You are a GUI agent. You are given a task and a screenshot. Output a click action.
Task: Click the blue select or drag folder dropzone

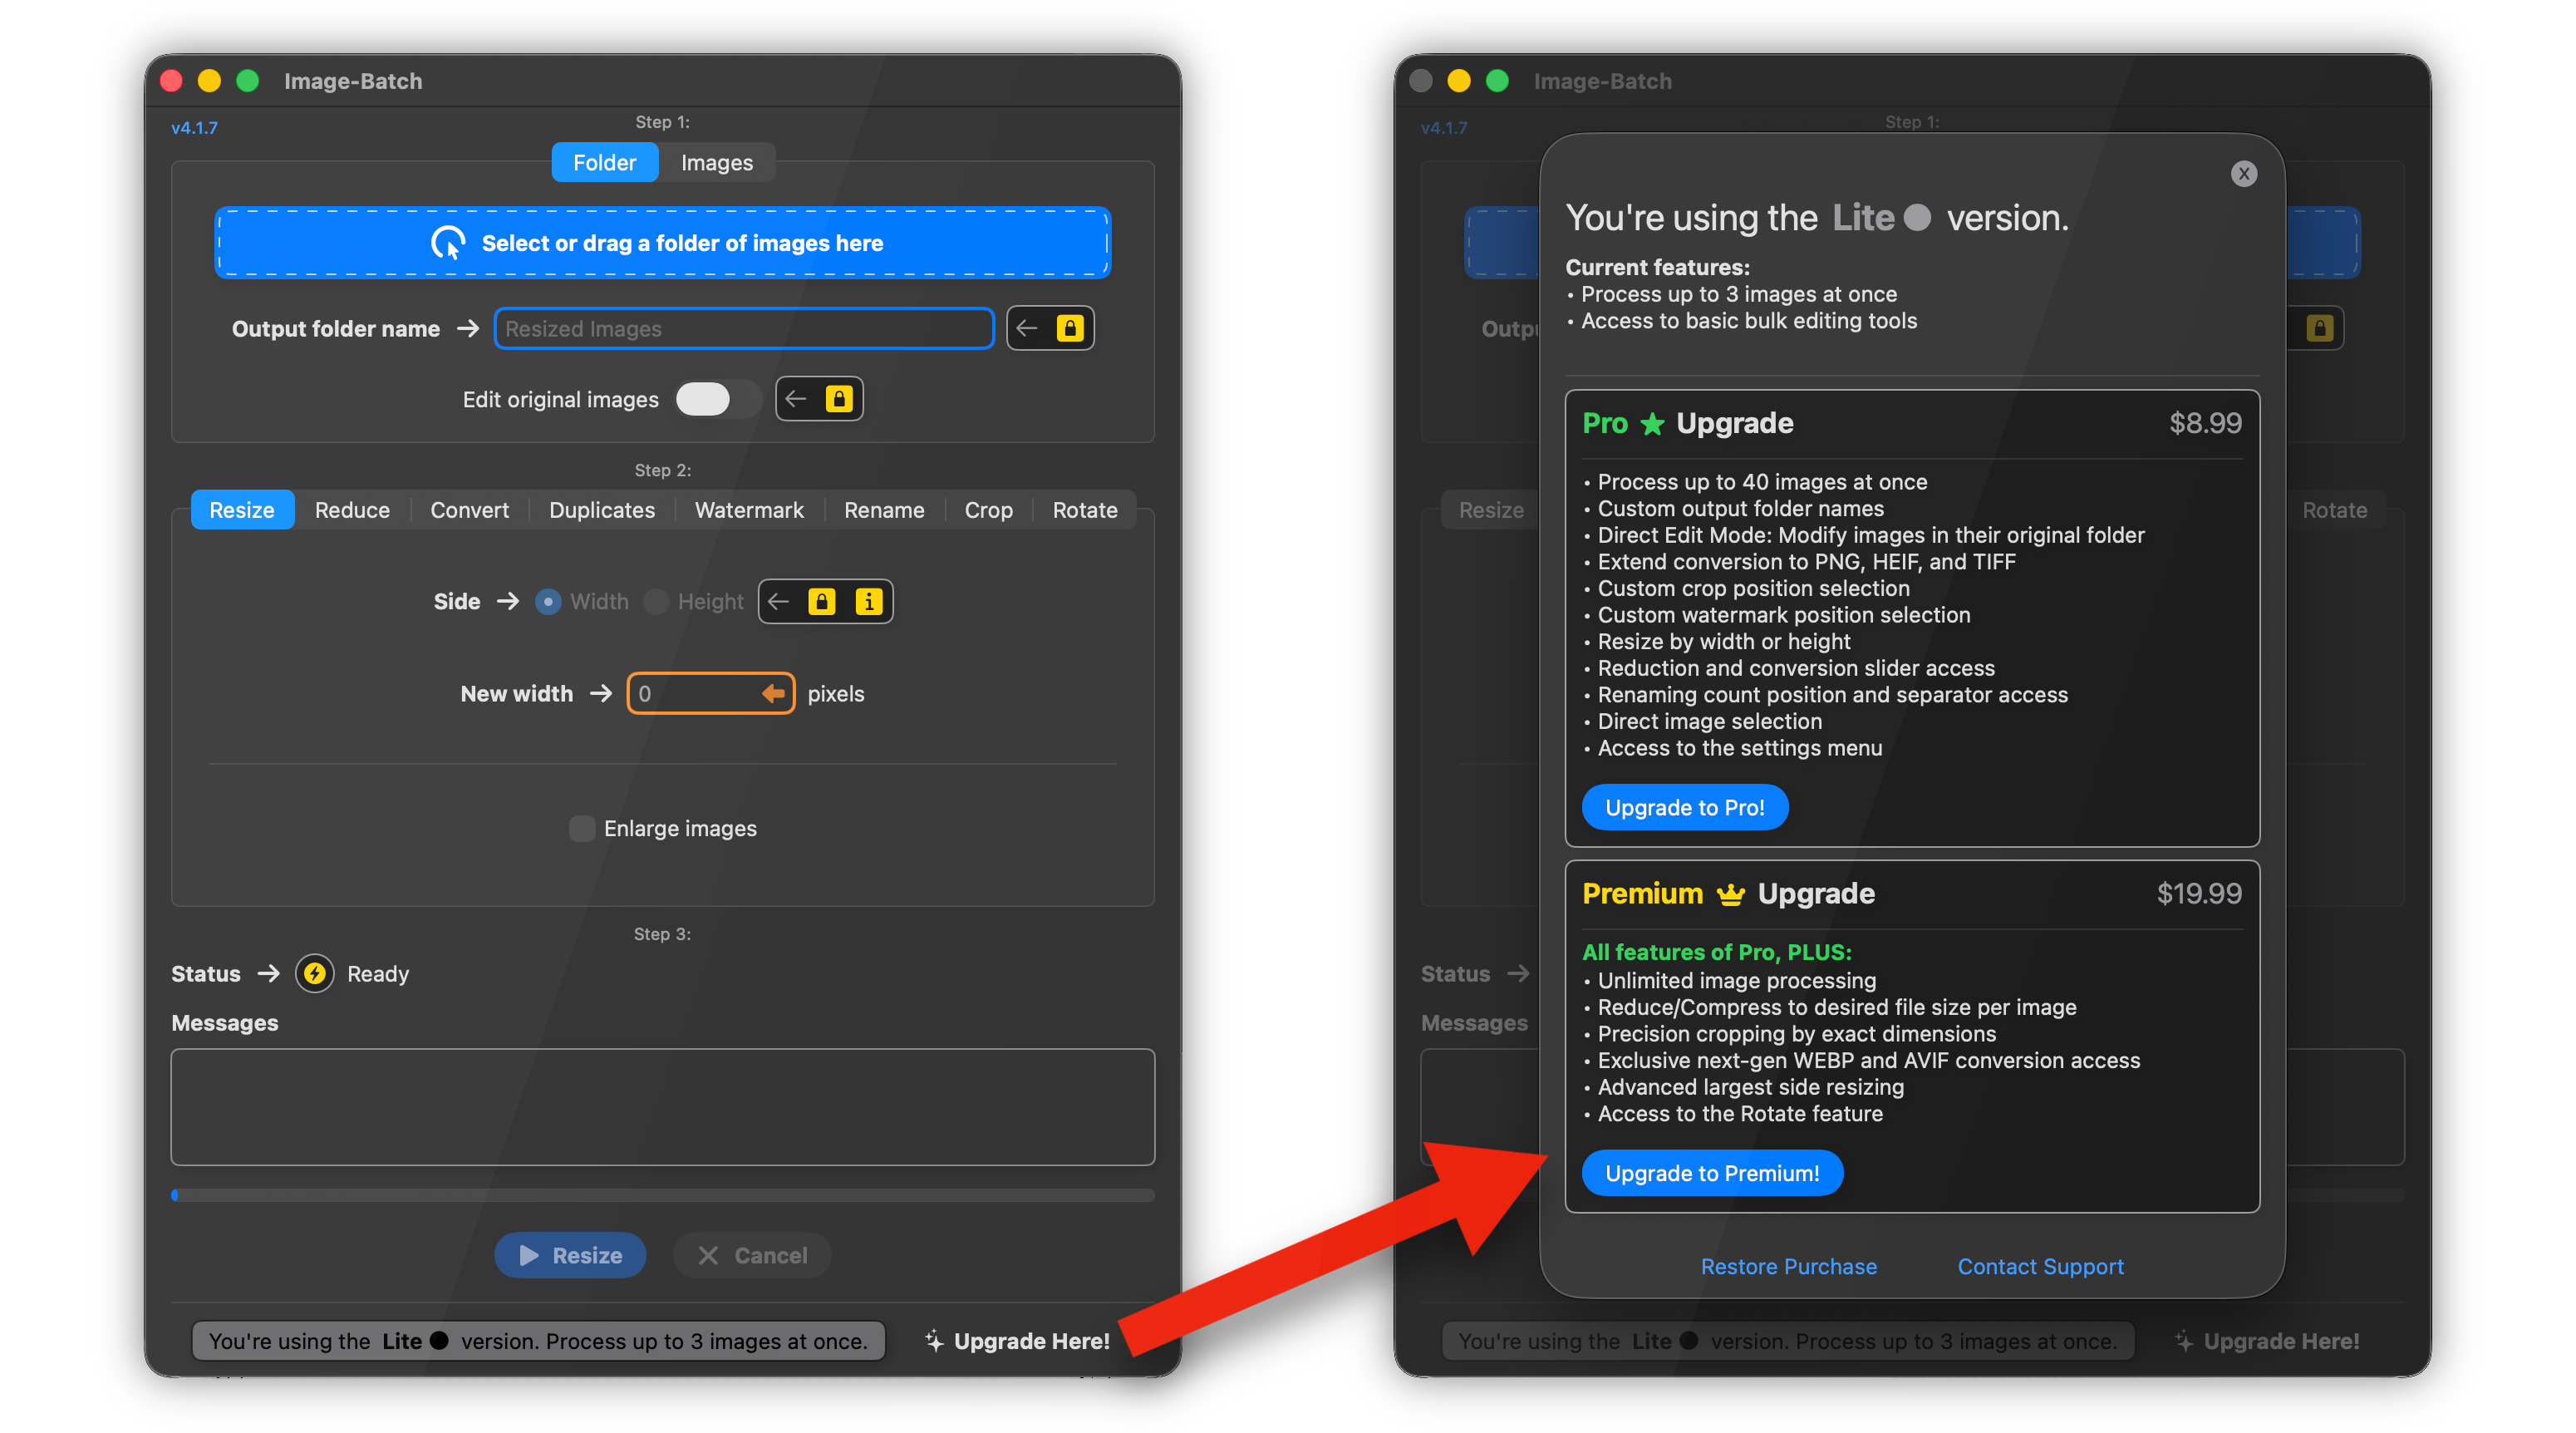tap(663, 243)
